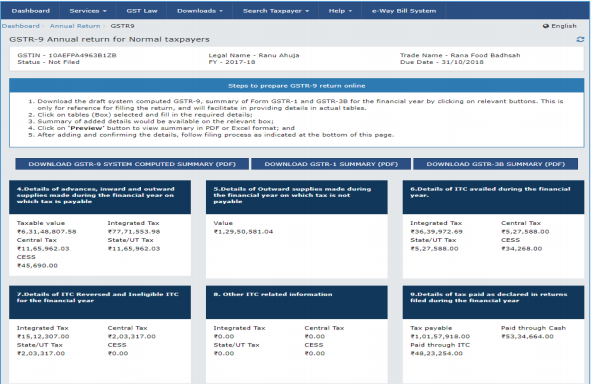Click Integrated Tax ₹36,39,972.69 in tile 6

coord(436,232)
